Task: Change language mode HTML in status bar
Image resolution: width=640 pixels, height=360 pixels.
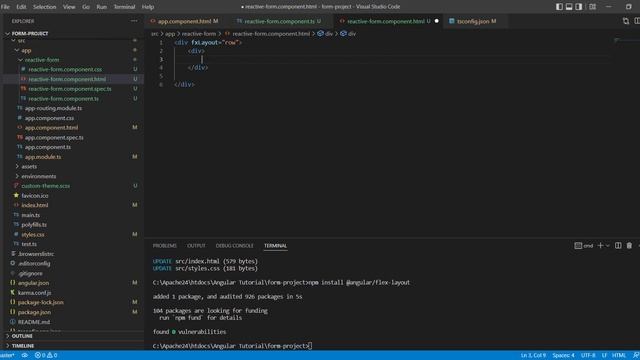Action: coord(619,356)
